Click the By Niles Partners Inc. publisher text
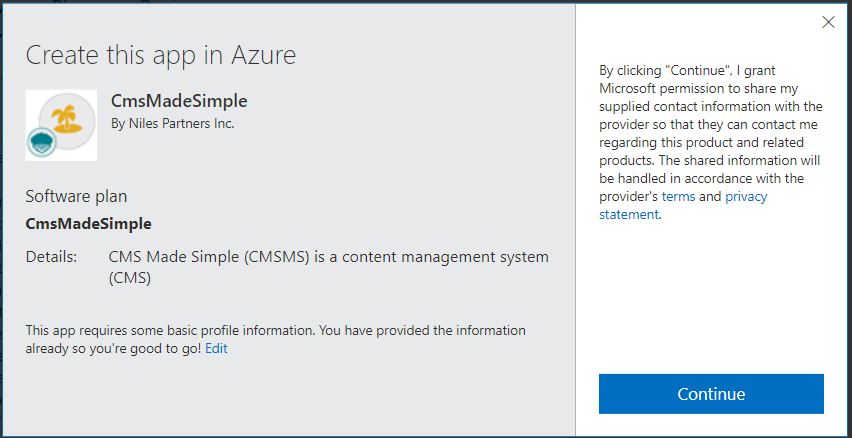This screenshot has width=852, height=438. 172,124
